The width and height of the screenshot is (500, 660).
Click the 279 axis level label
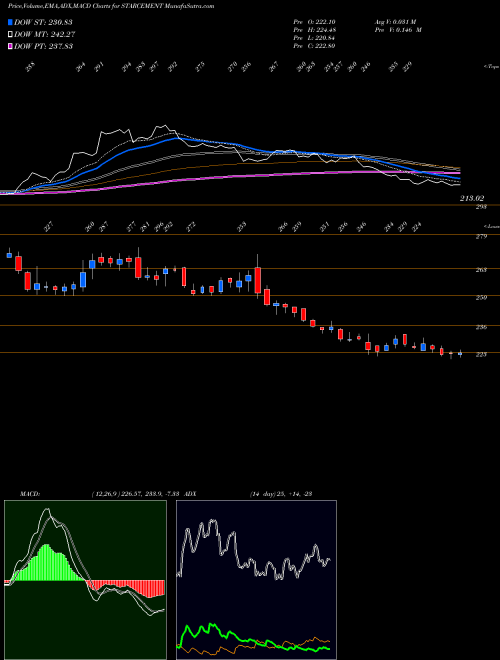[x=481, y=237]
